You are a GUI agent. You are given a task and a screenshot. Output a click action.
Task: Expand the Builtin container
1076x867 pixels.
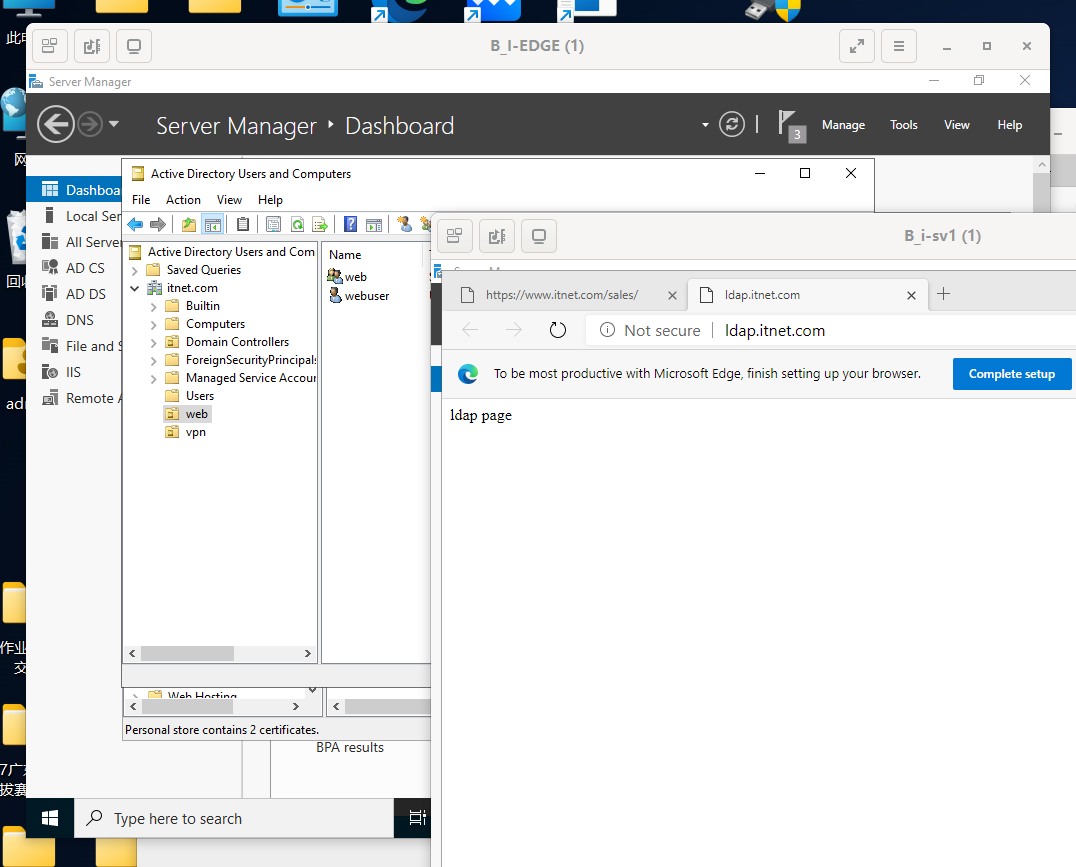coord(154,307)
